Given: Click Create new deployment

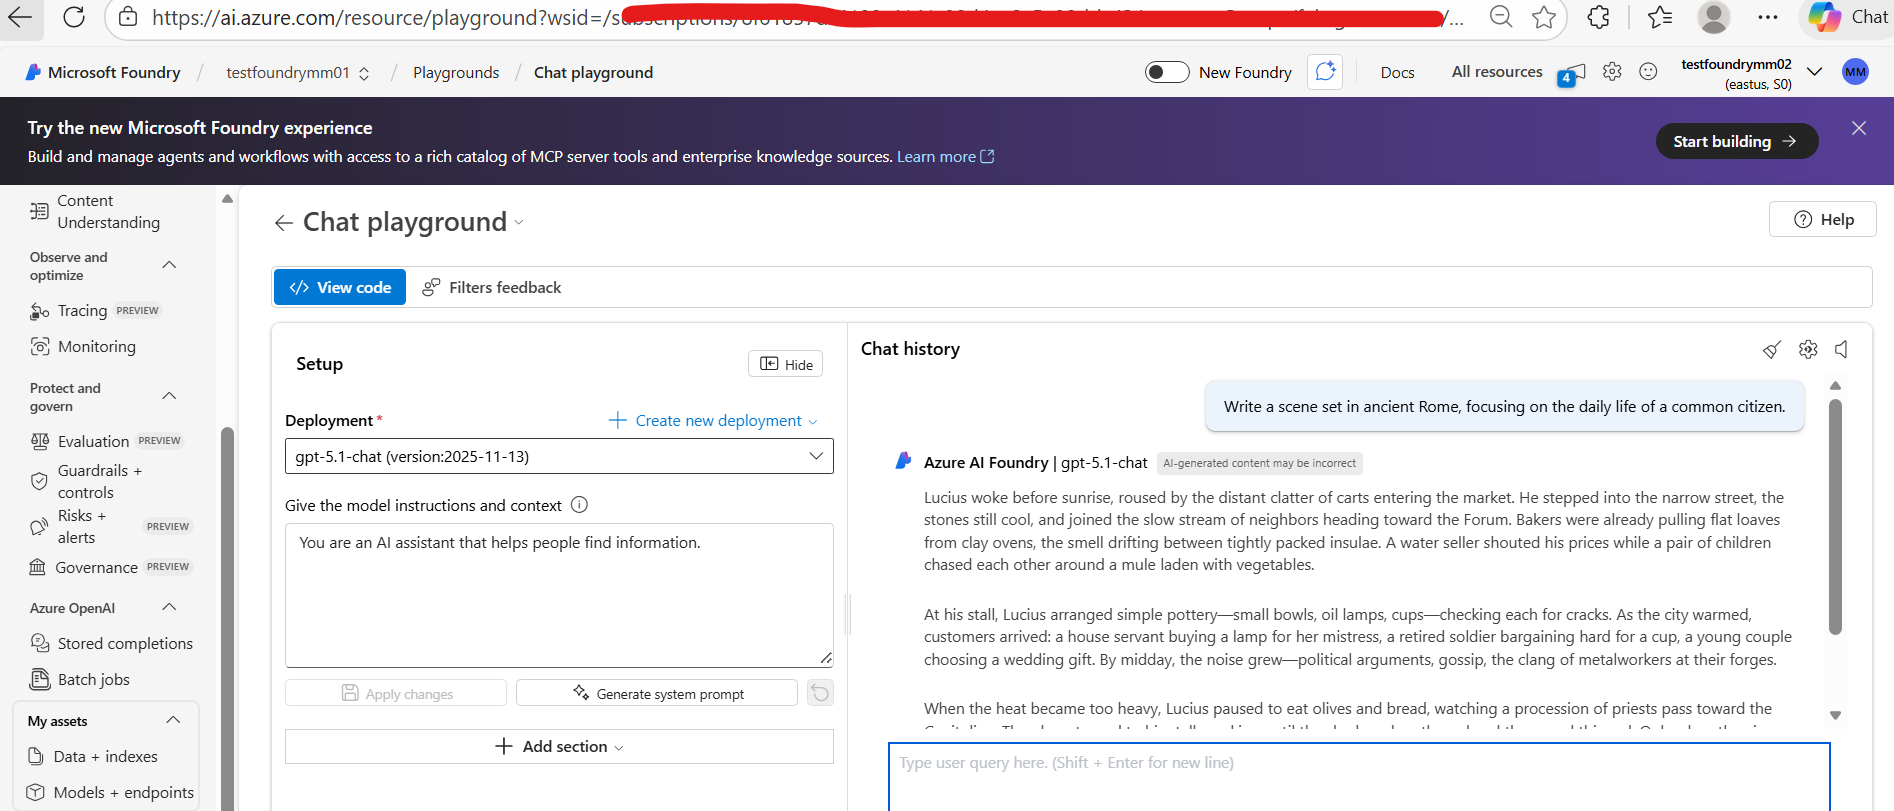Looking at the screenshot, I should tap(713, 421).
